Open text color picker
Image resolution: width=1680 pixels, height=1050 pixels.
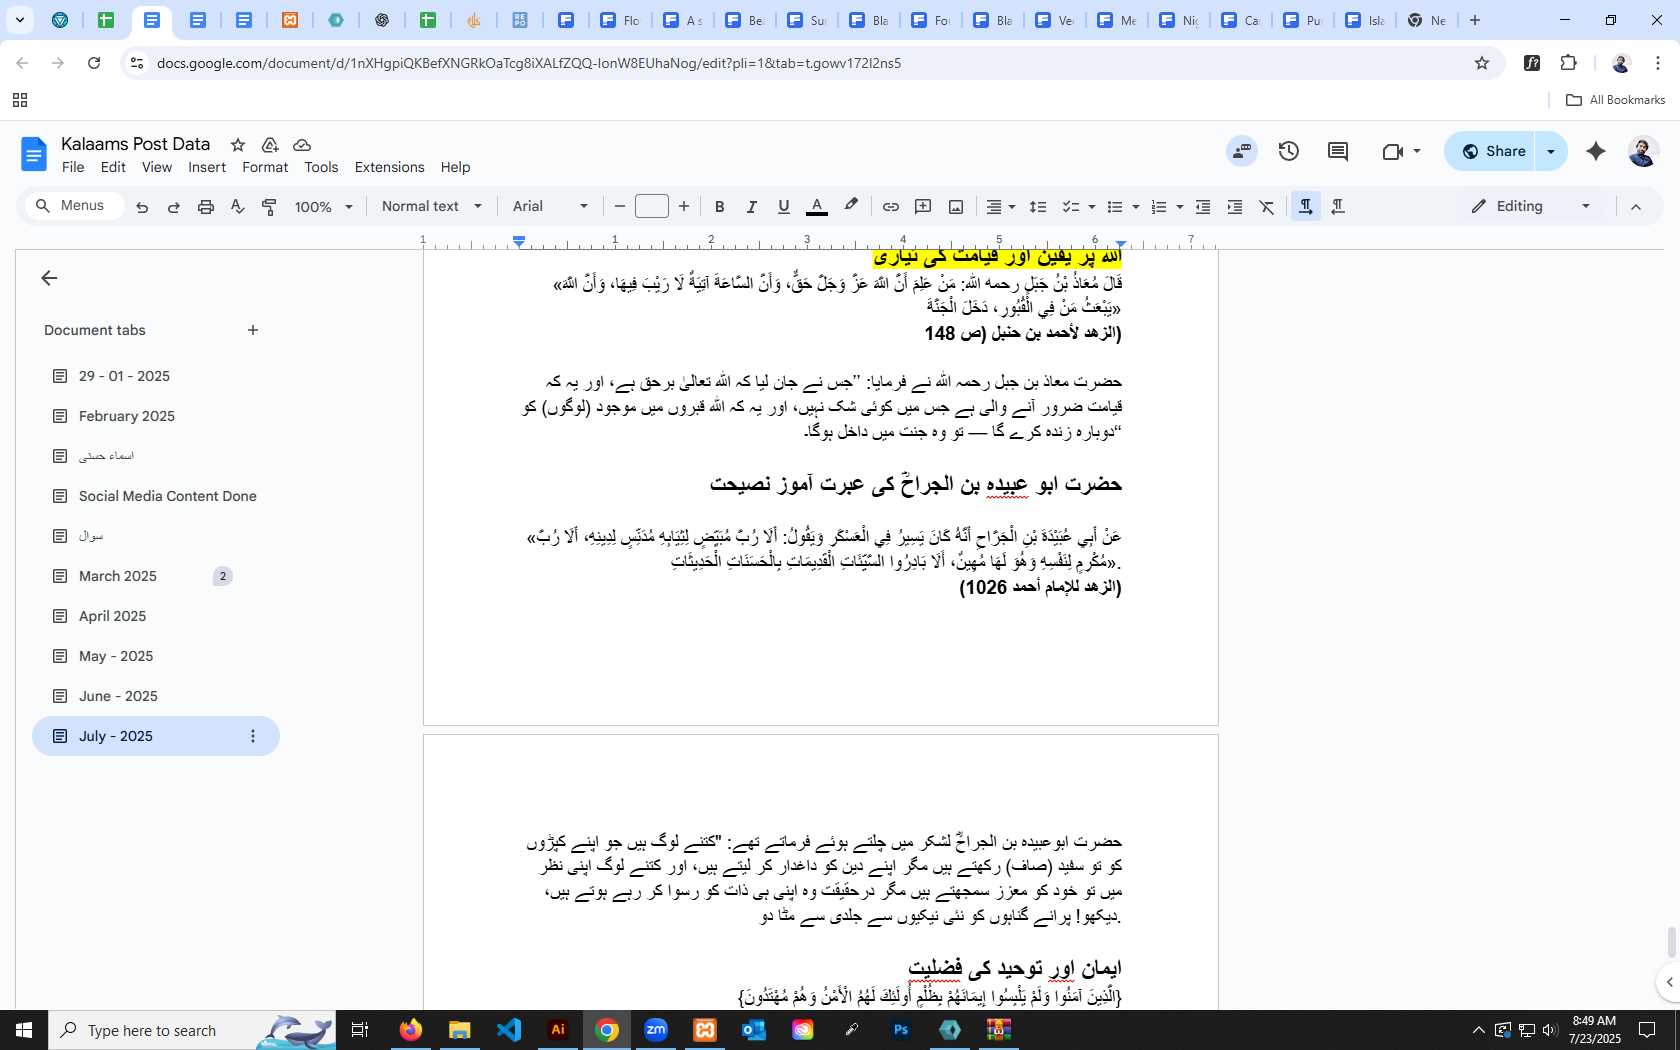point(817,207)
